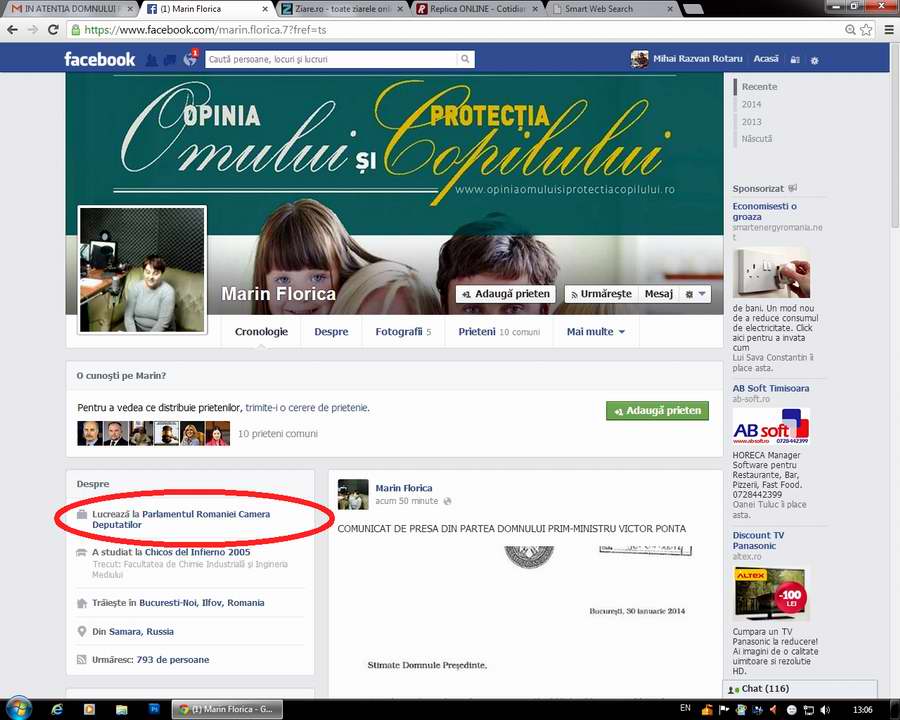
Task: Jump to Născută in timeline
Action: (x=757, y=139)
